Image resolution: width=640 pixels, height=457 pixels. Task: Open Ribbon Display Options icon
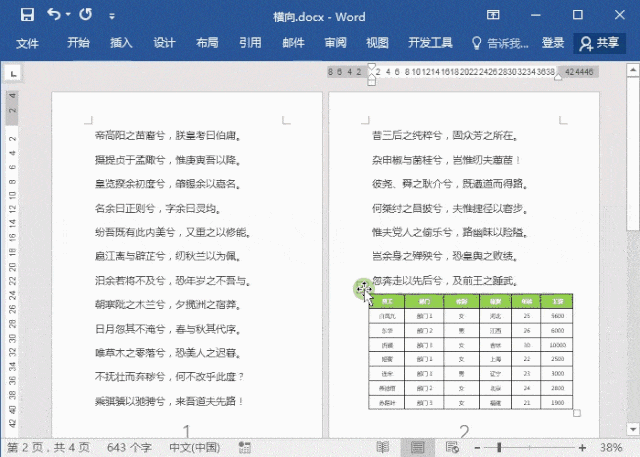495,15
